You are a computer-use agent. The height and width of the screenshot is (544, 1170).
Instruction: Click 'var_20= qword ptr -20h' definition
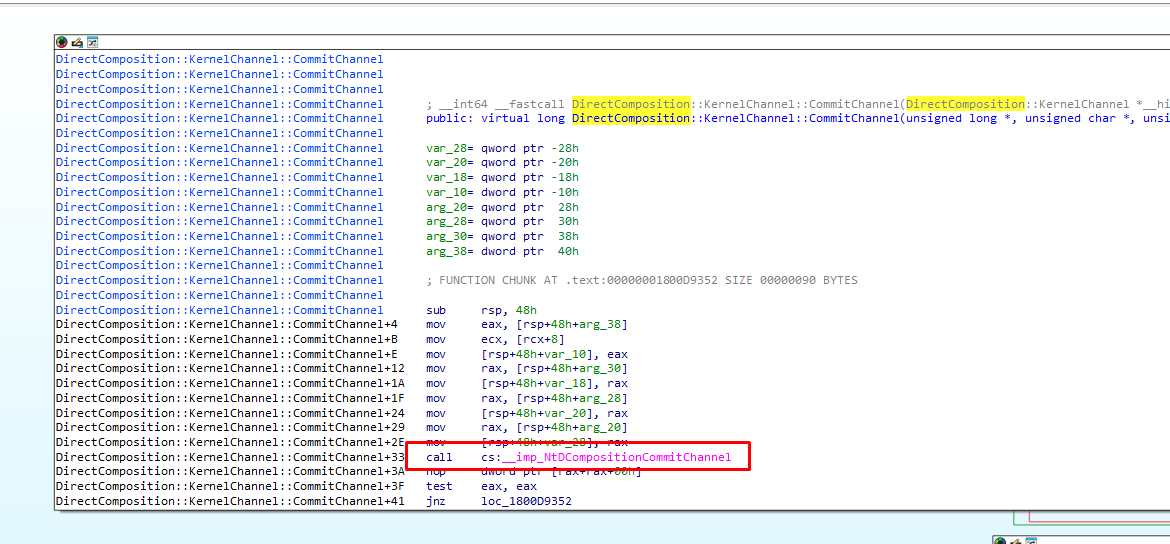coord(502,163)
